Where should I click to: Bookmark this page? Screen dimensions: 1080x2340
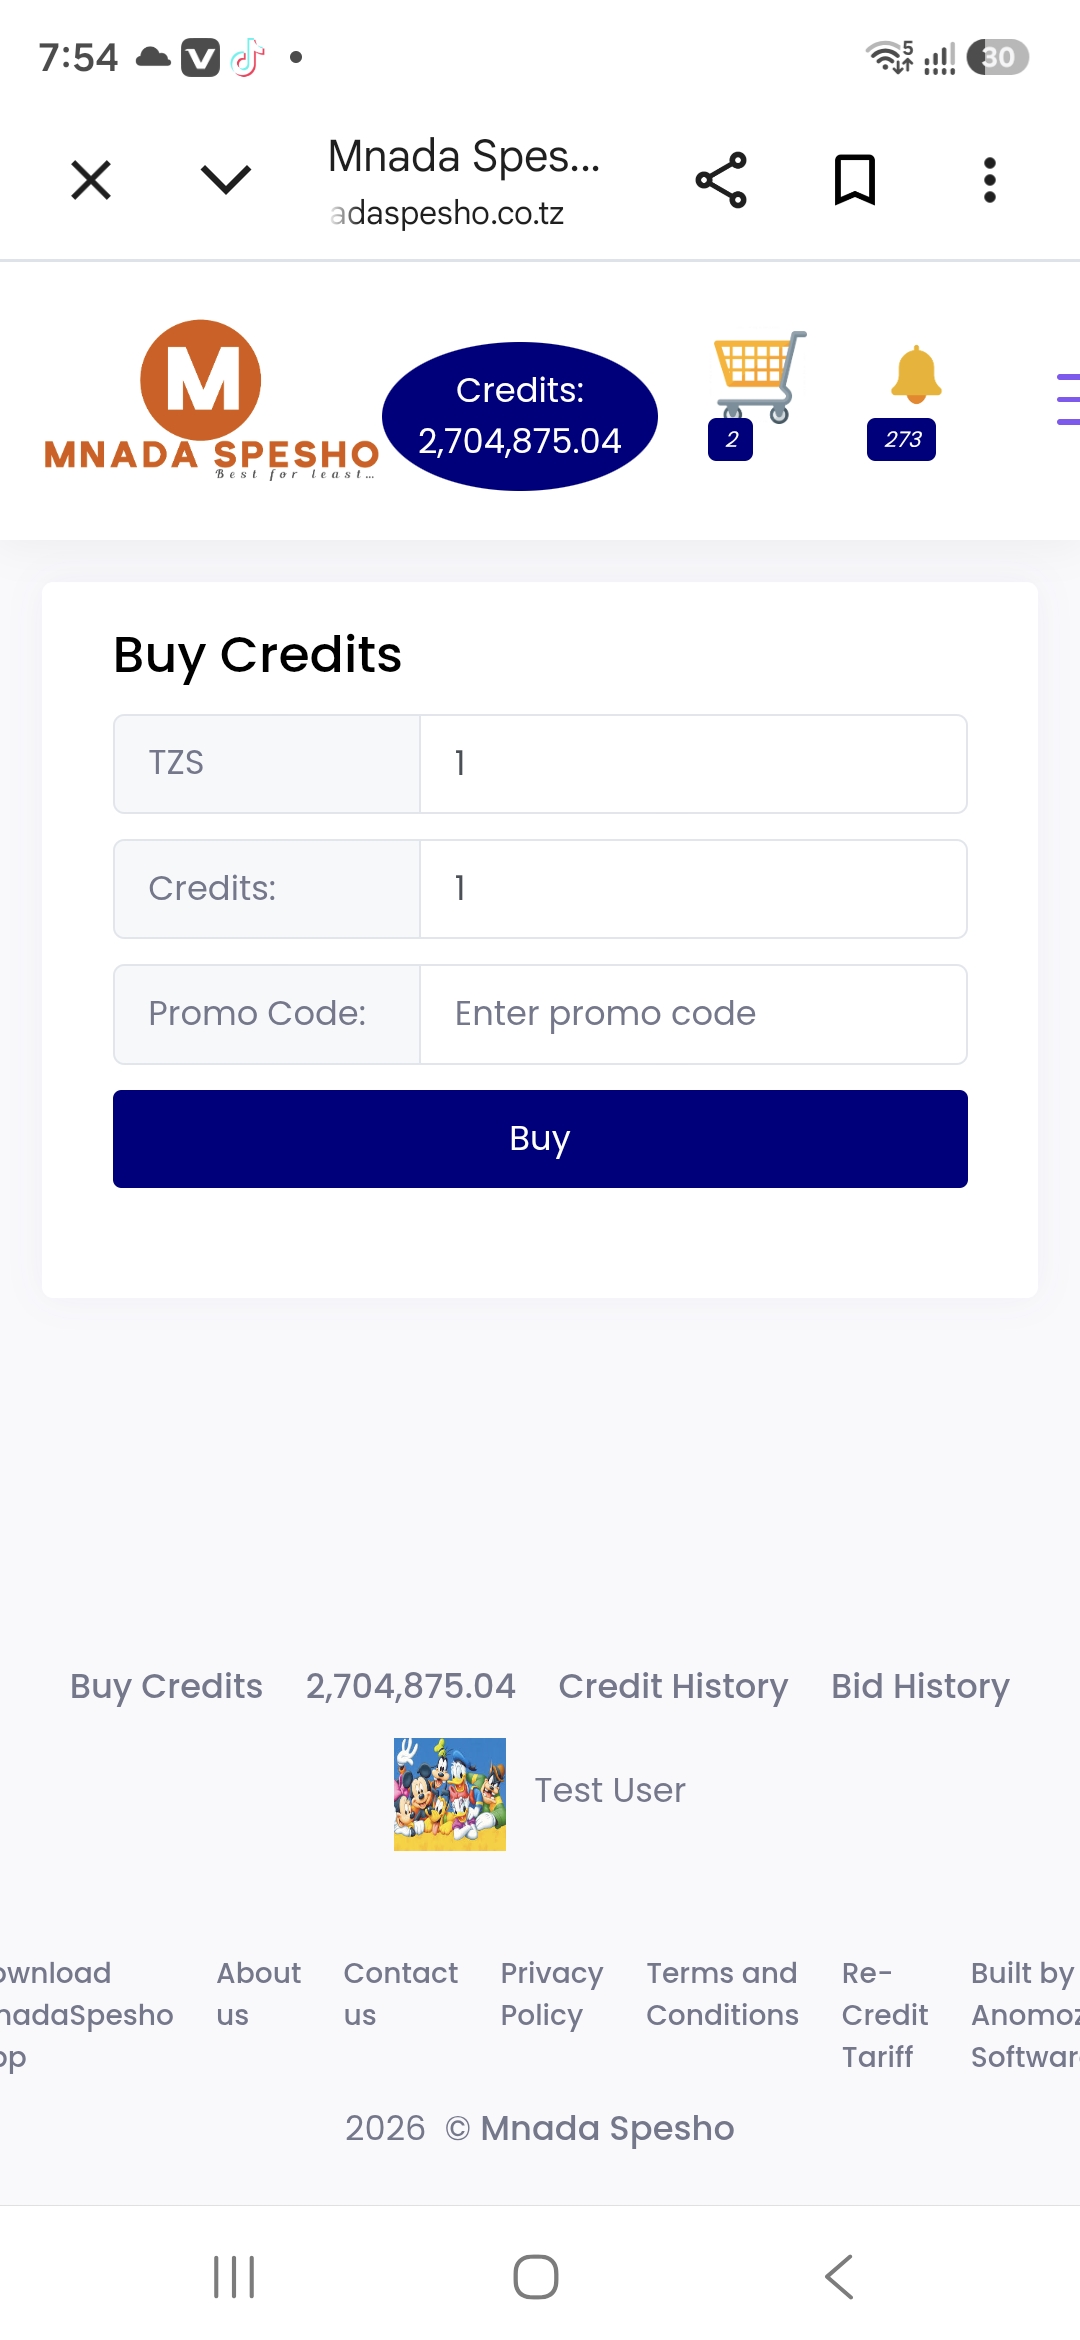click(x=855, y=180)
